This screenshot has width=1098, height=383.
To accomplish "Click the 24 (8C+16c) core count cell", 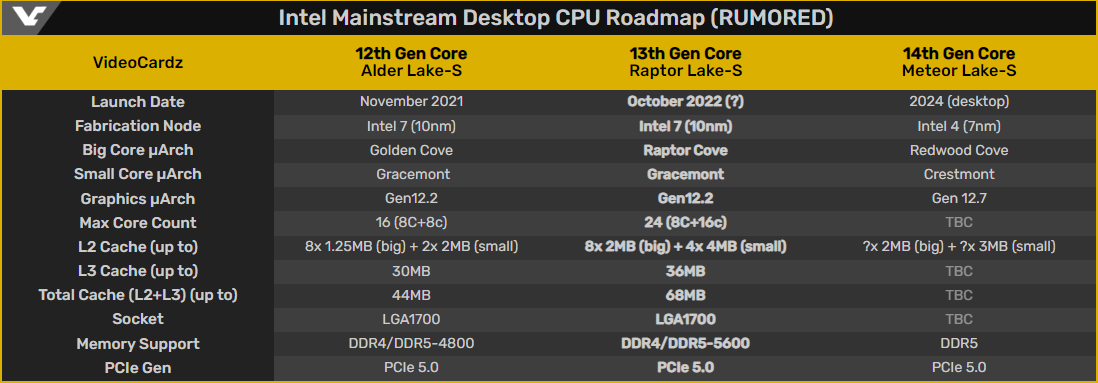I will point(686,223).
